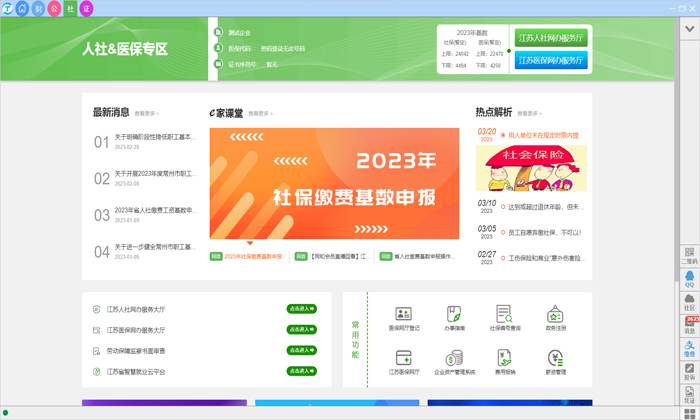Expand 查看更多 next to 最新消息
The width and height of the screenshot is (700, 420).
point(146,114)
